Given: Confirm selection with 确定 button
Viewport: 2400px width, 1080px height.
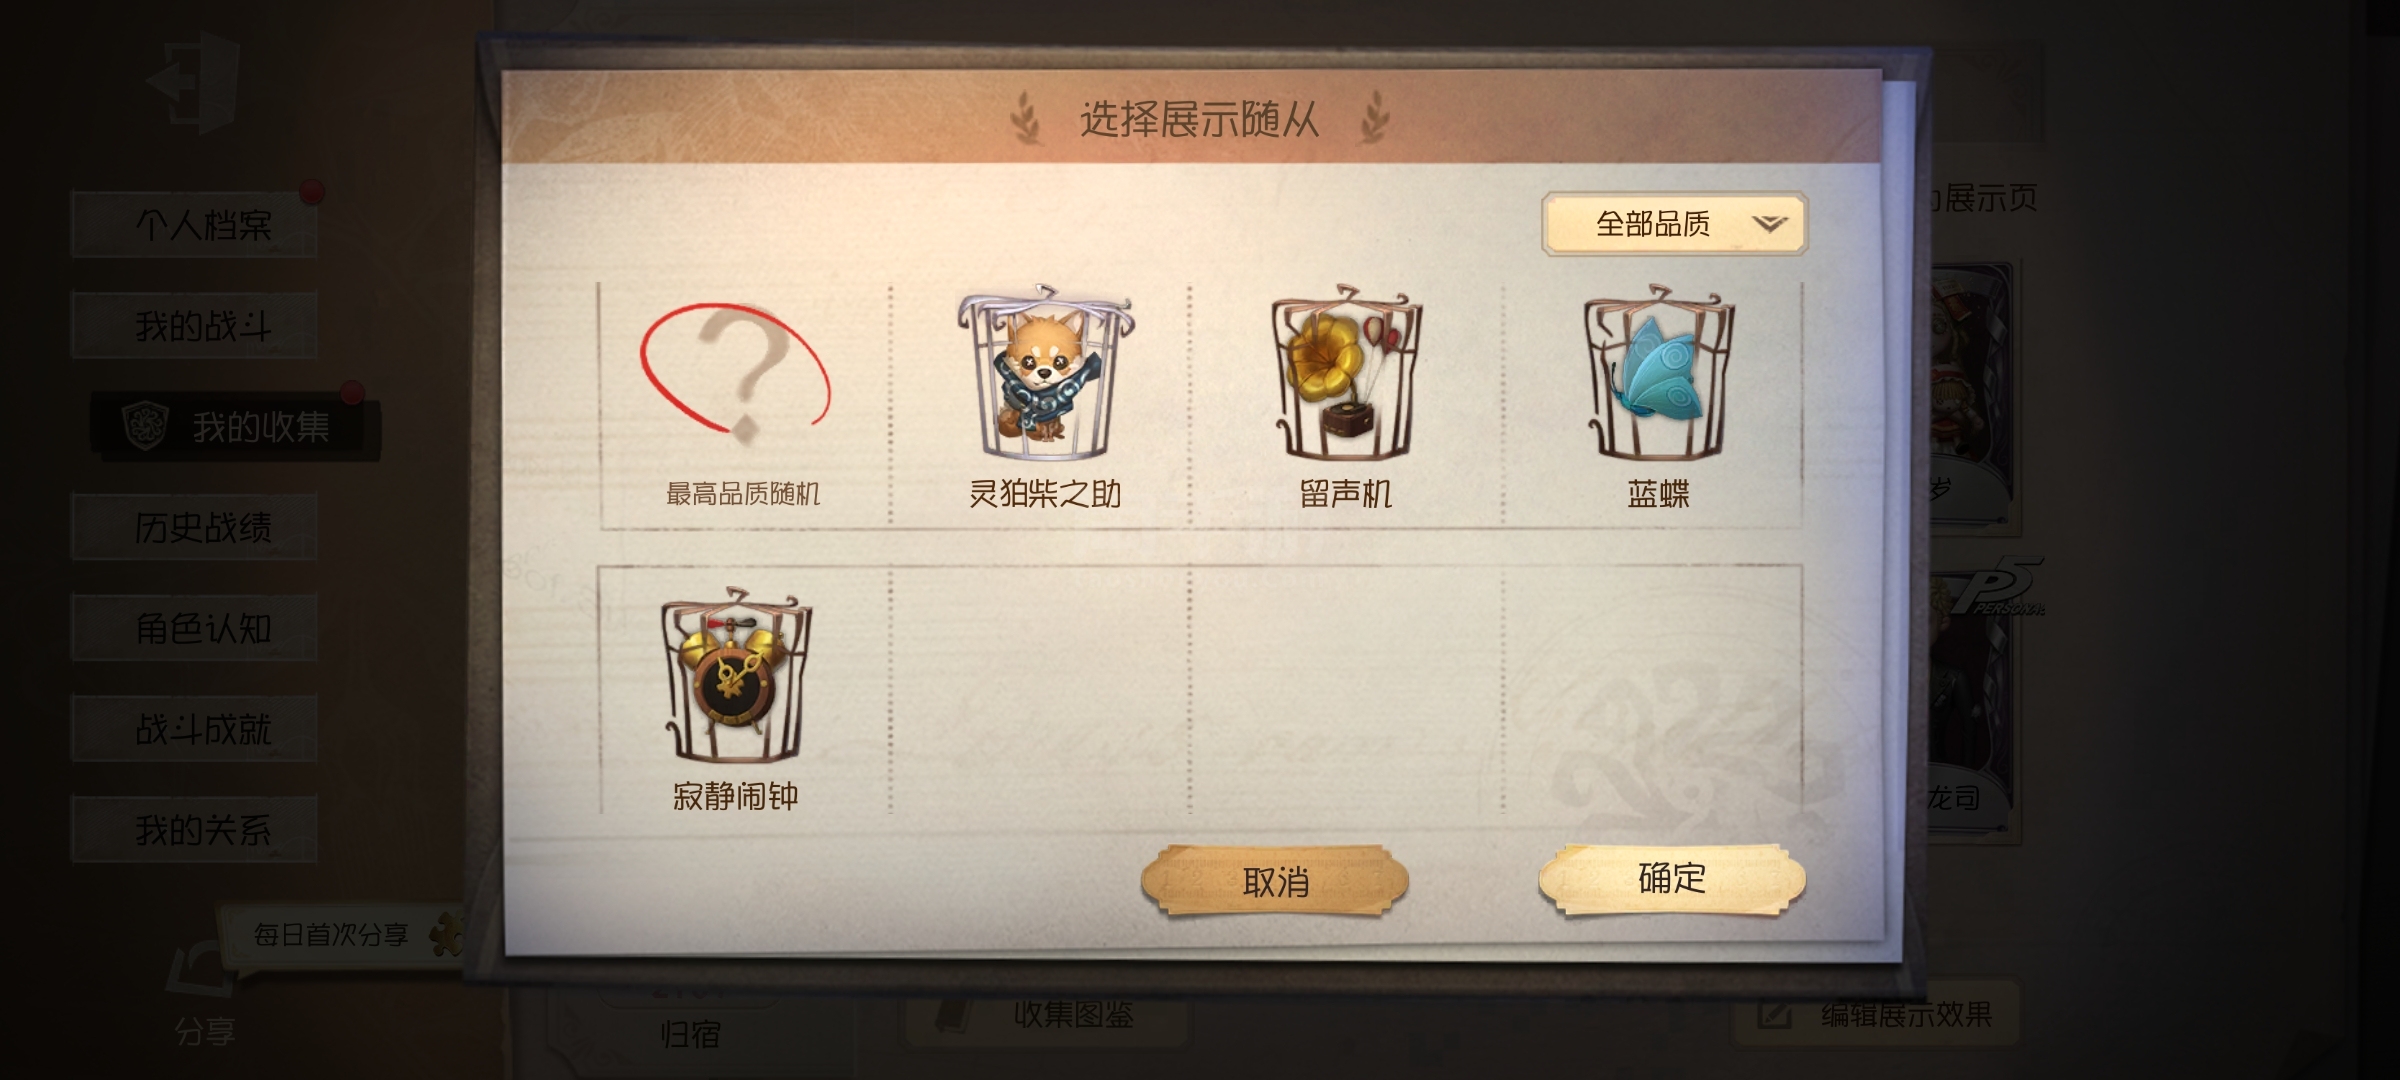Looking at the screenshot, I should (x=1672, y=879).
